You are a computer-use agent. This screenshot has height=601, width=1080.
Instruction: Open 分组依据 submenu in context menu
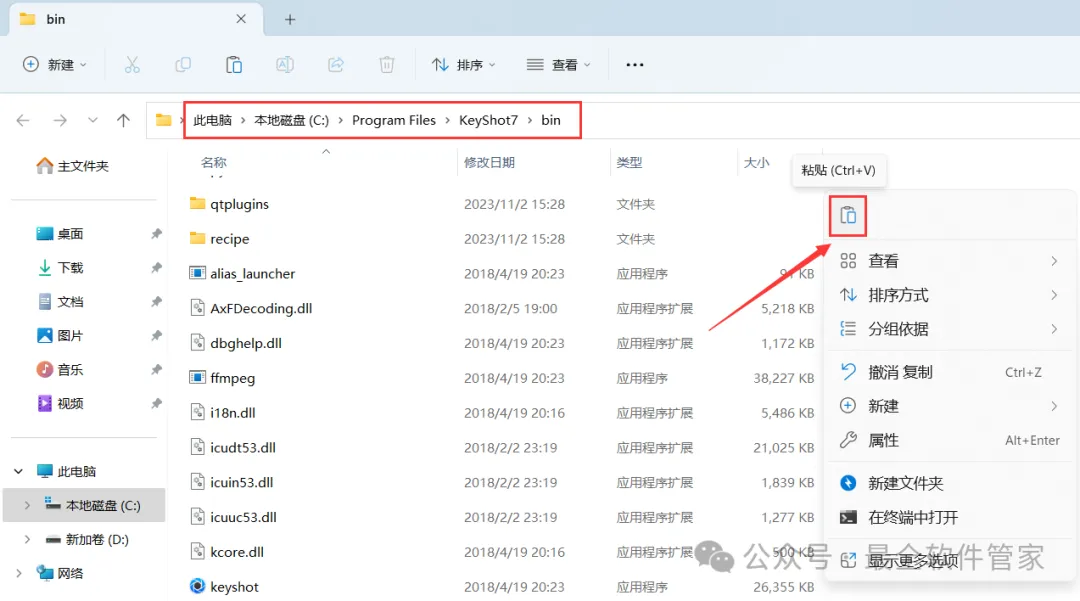click(x=950, y=329)
